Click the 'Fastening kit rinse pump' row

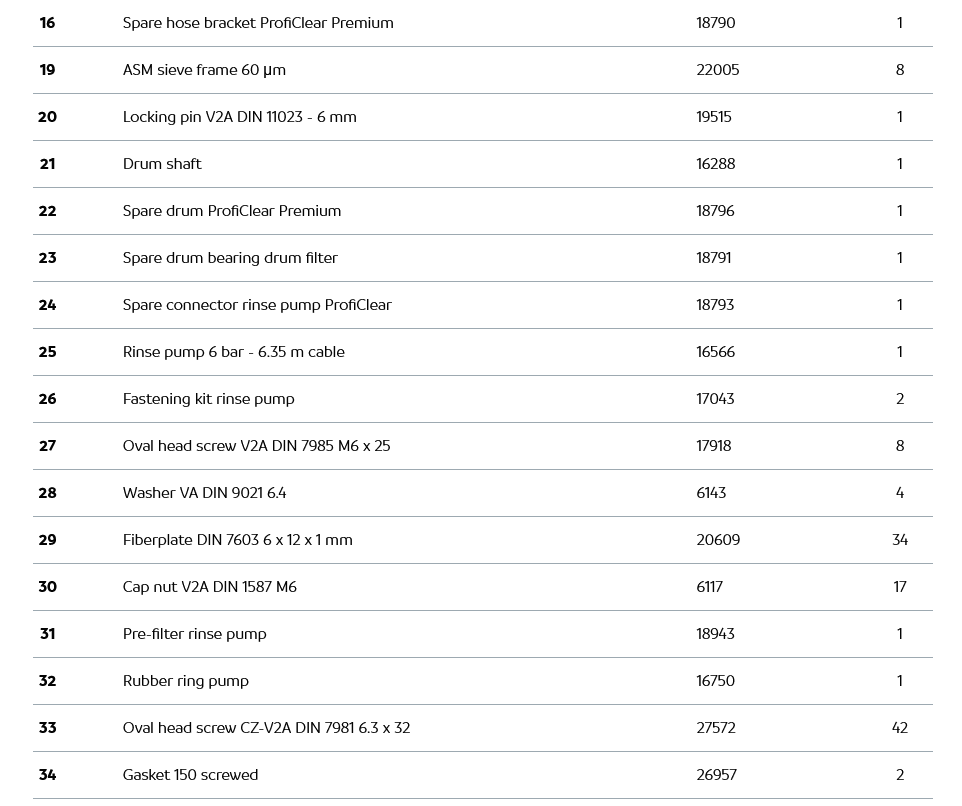(x=208, y=399)
